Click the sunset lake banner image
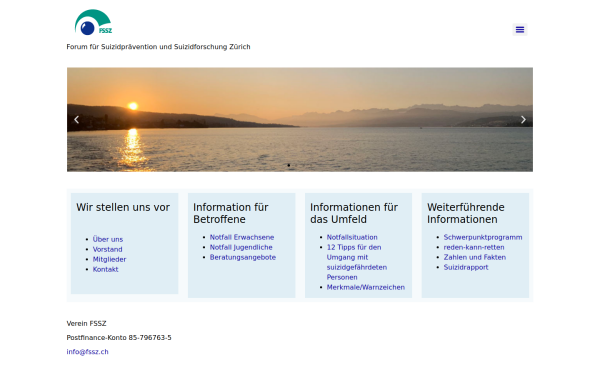 300,119
